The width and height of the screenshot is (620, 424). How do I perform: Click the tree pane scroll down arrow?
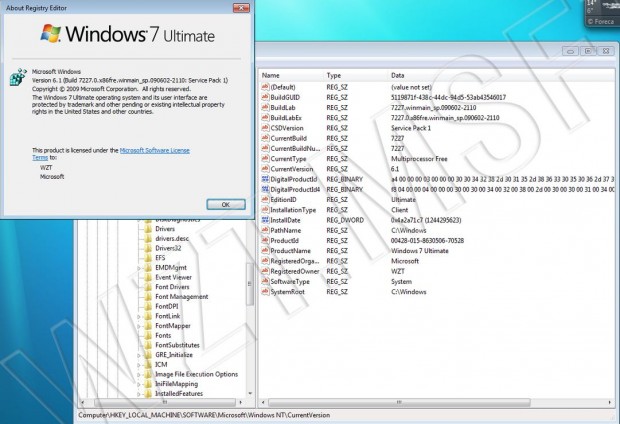click(x=250, y=394)
